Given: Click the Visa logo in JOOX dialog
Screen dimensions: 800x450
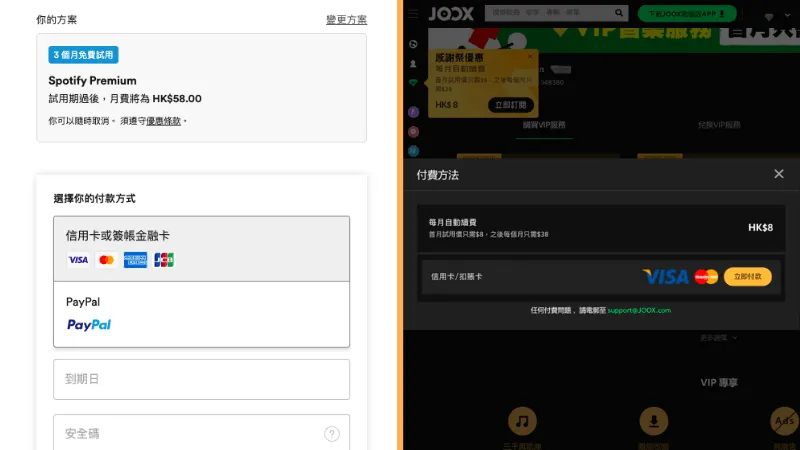Looking at the screenshot, I should (665, 277).
